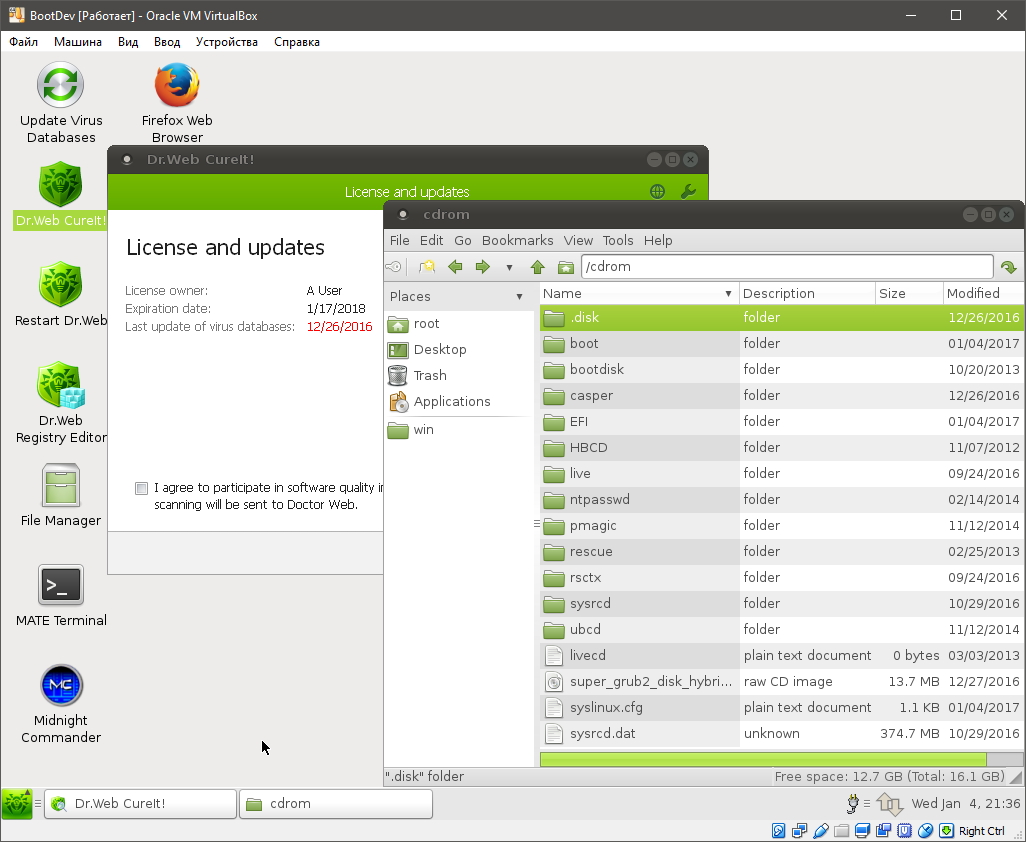Open the Edit menu in cdrom
Viewport: 1026px width, 842px height.
(431, 240)
